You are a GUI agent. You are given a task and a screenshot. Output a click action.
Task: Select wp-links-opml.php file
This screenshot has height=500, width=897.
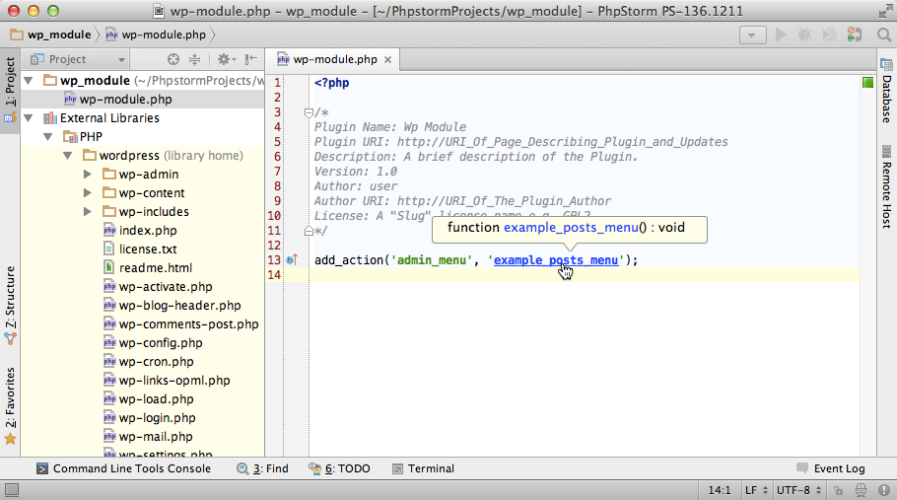pos(166,380)
